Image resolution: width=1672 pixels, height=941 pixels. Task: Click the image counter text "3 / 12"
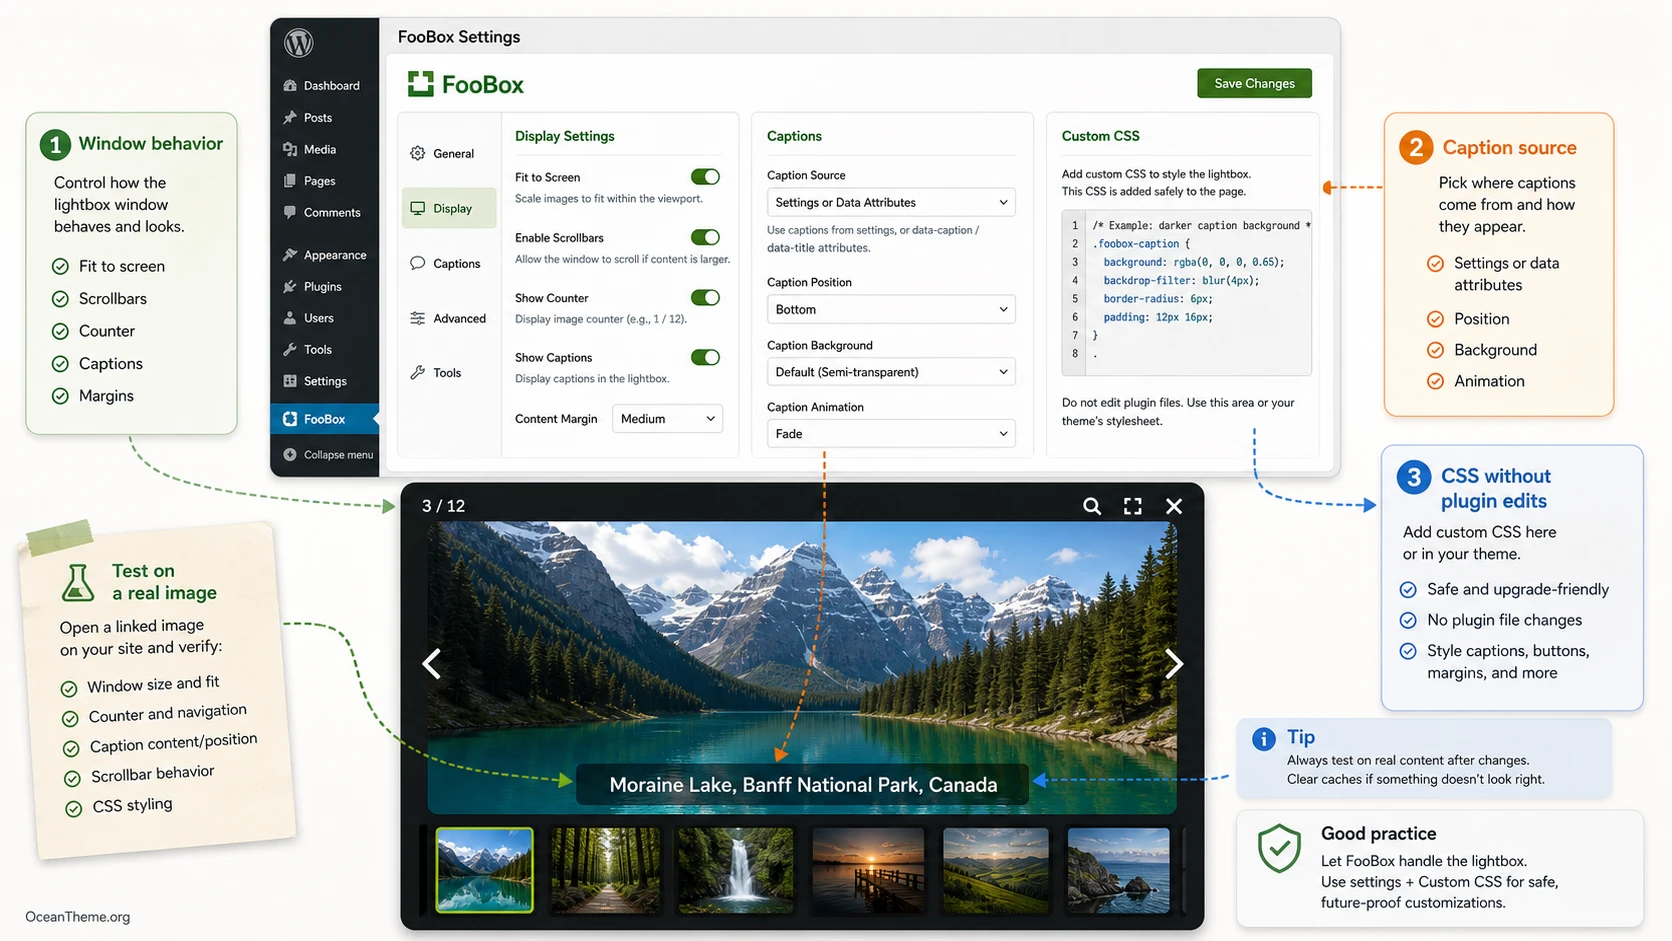point(443,506)
